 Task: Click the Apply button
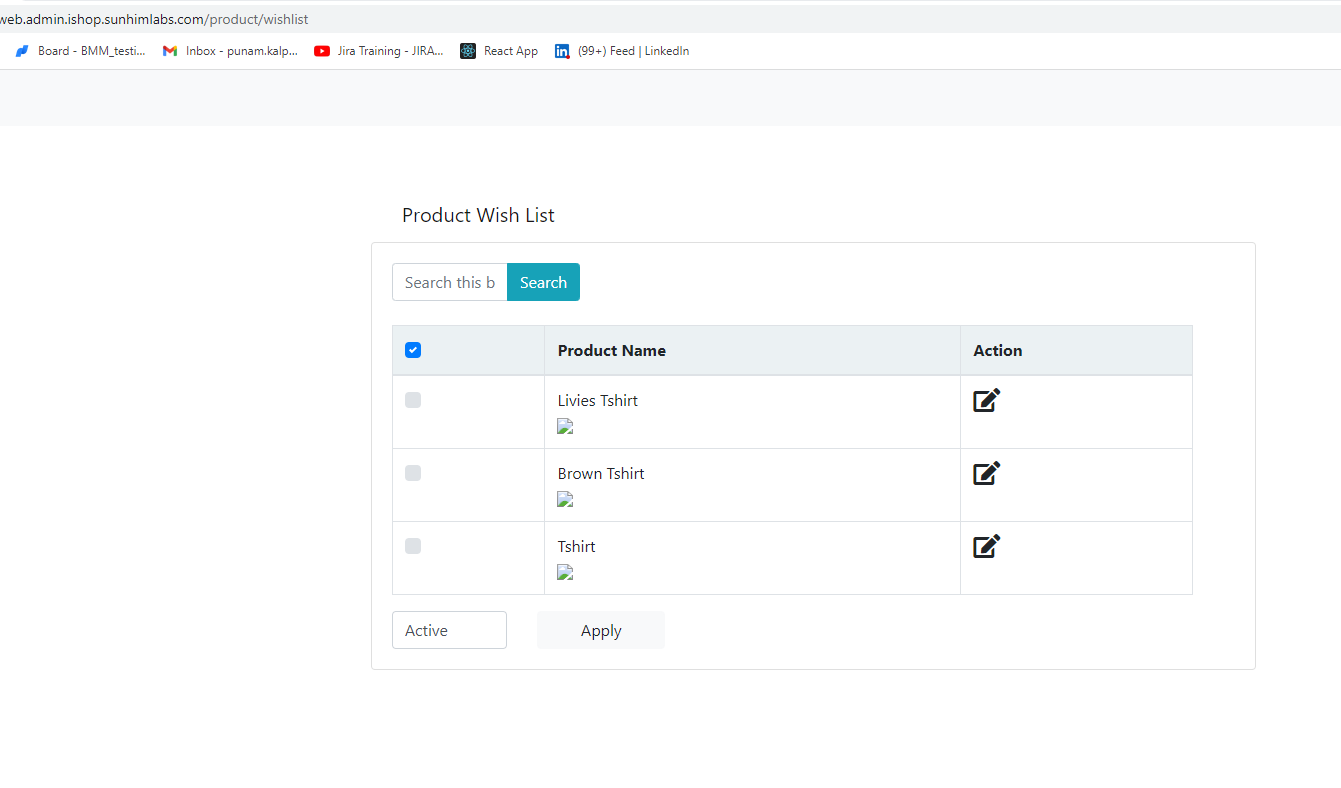pyautogui.click(x=601, y=630)
